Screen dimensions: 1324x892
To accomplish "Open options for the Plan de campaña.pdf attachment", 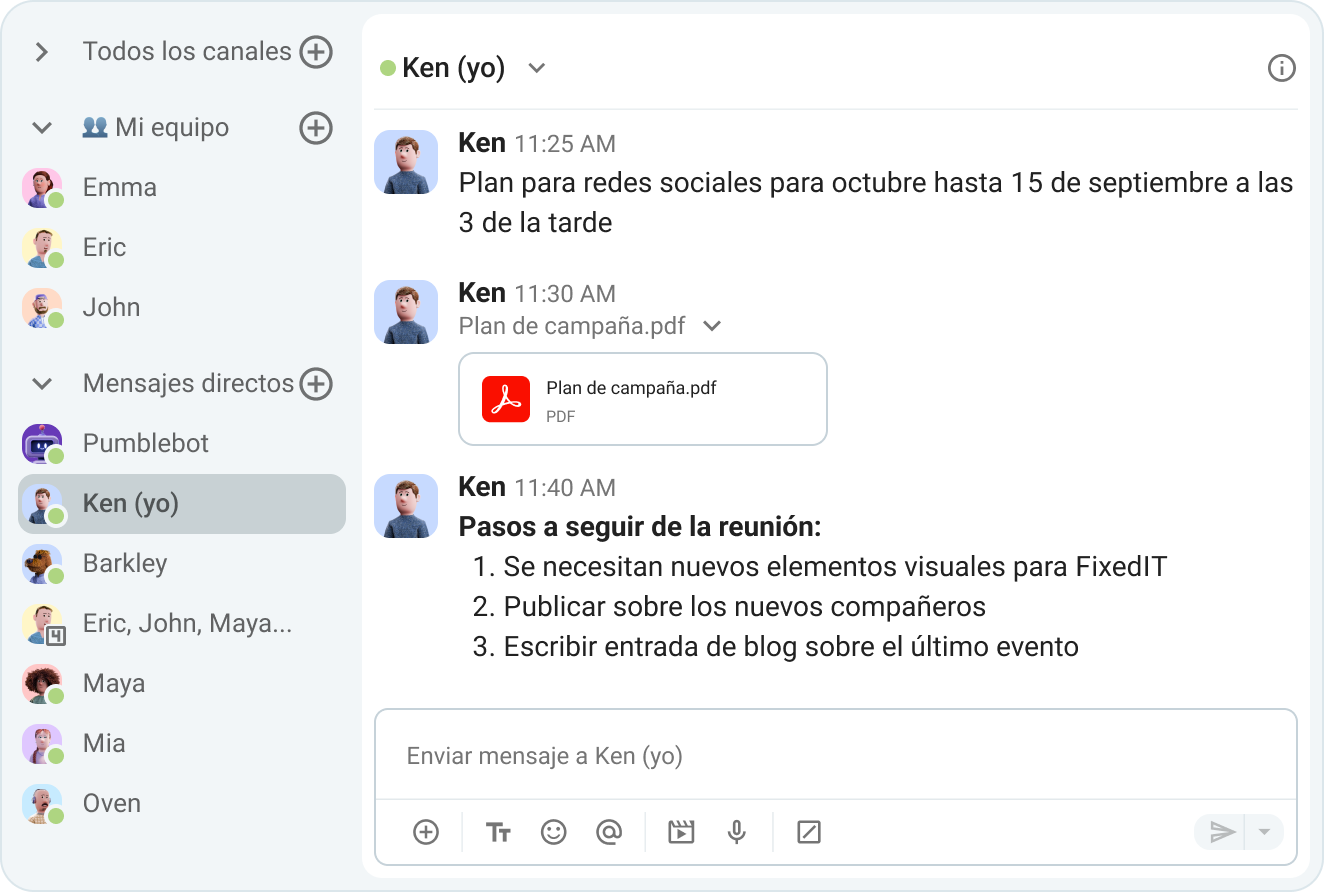I will [711, 326].
